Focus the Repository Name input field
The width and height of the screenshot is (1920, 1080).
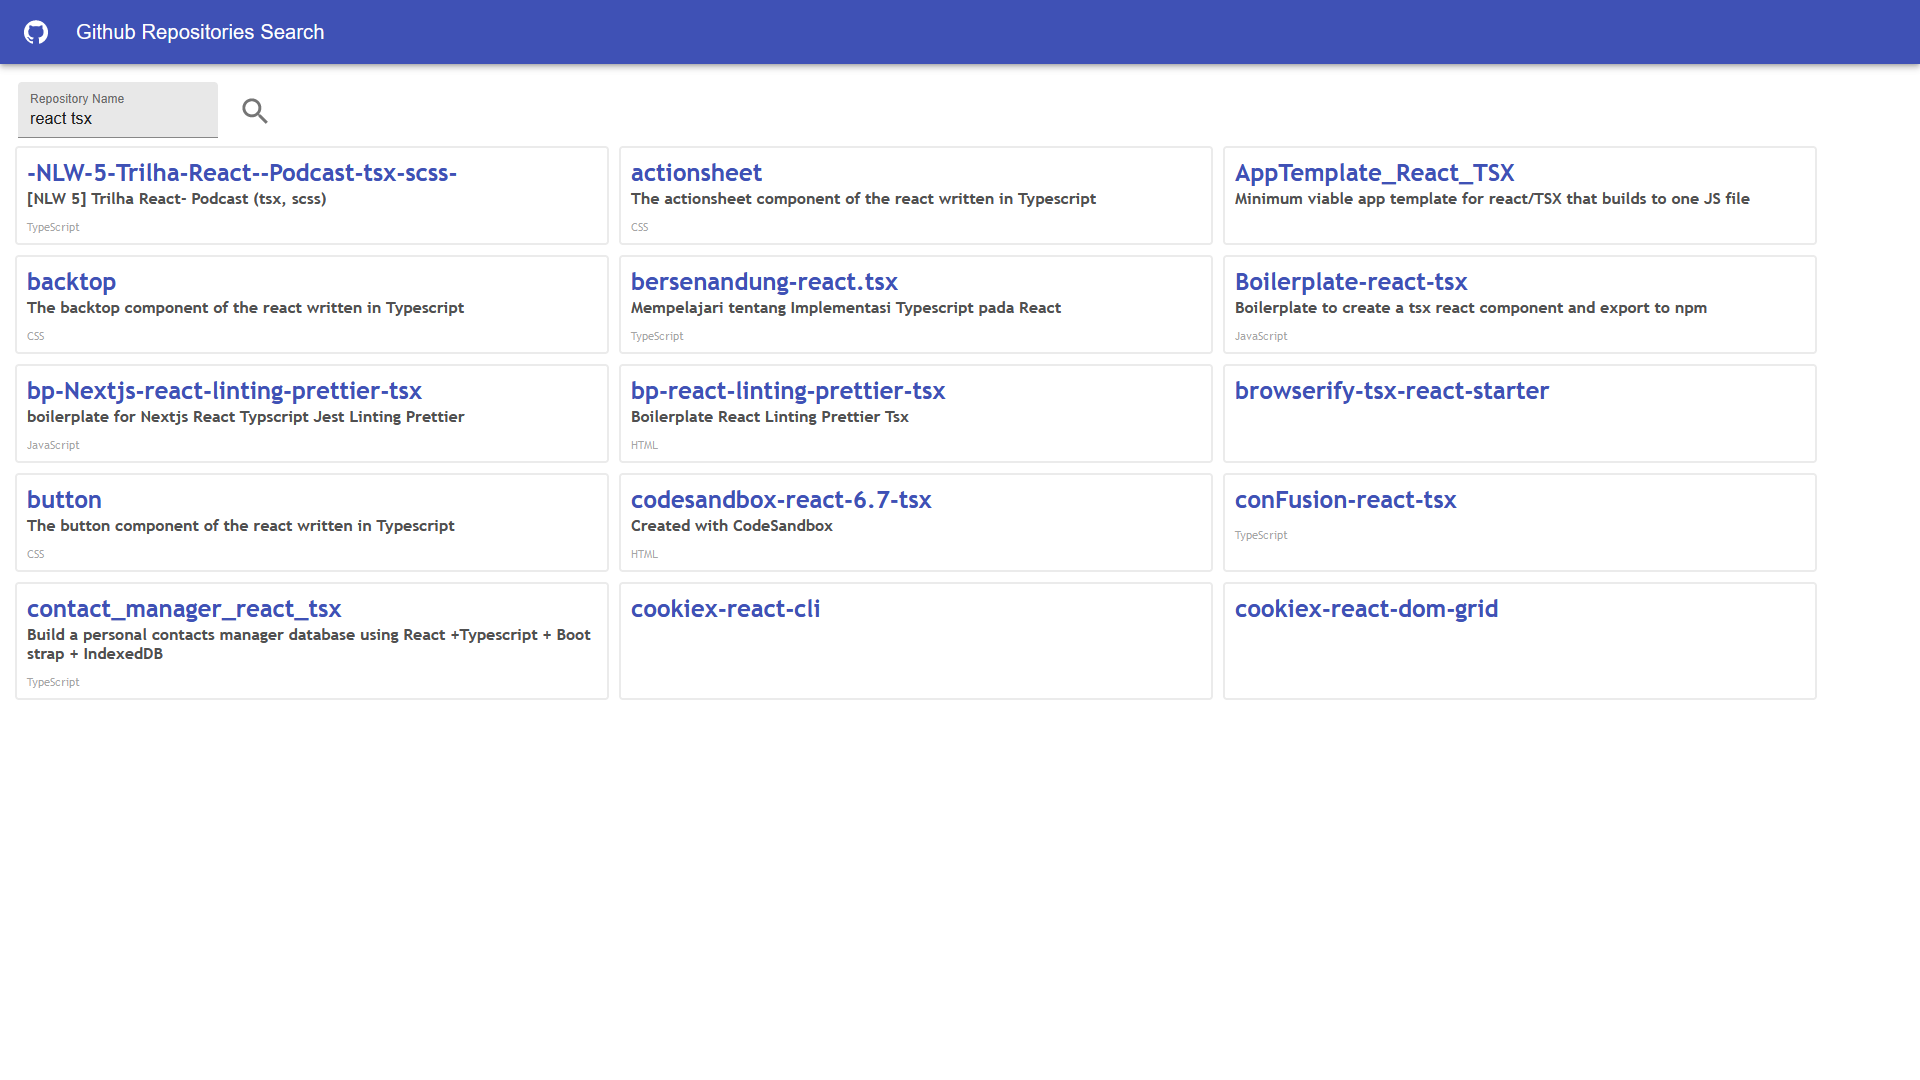pyautogui.click(x=117, y=118)
